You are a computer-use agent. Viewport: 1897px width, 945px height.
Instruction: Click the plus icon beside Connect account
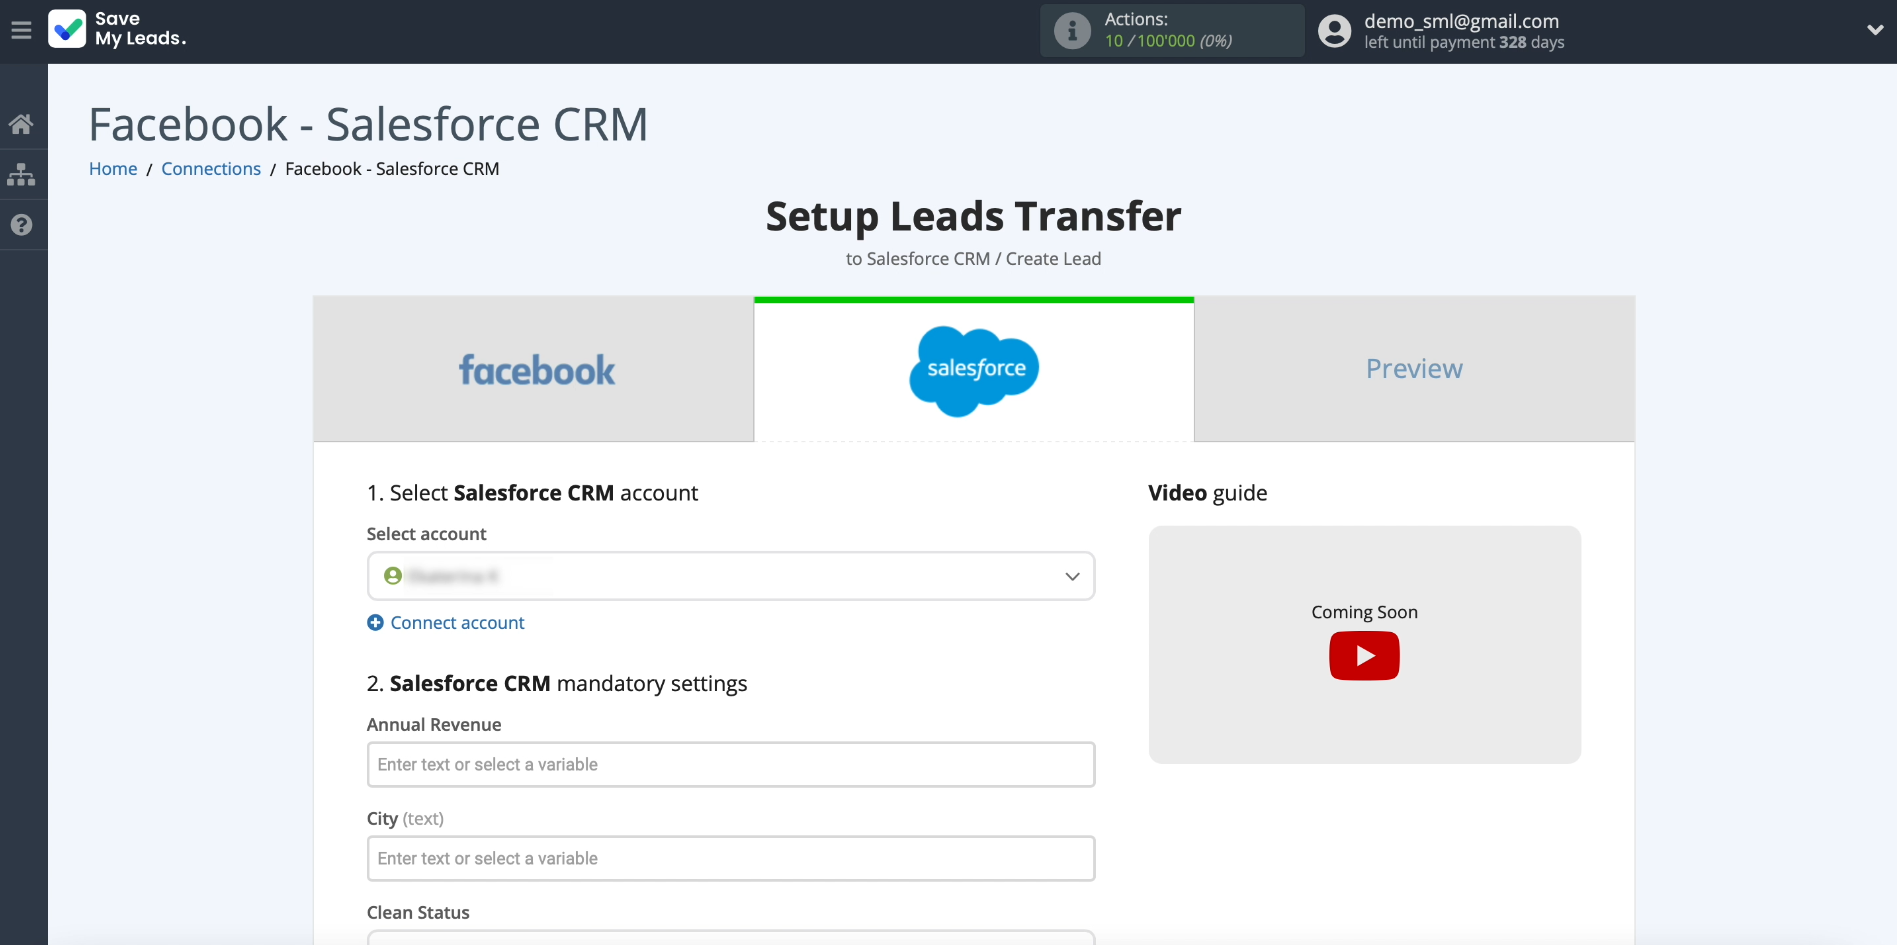point(375,623)
